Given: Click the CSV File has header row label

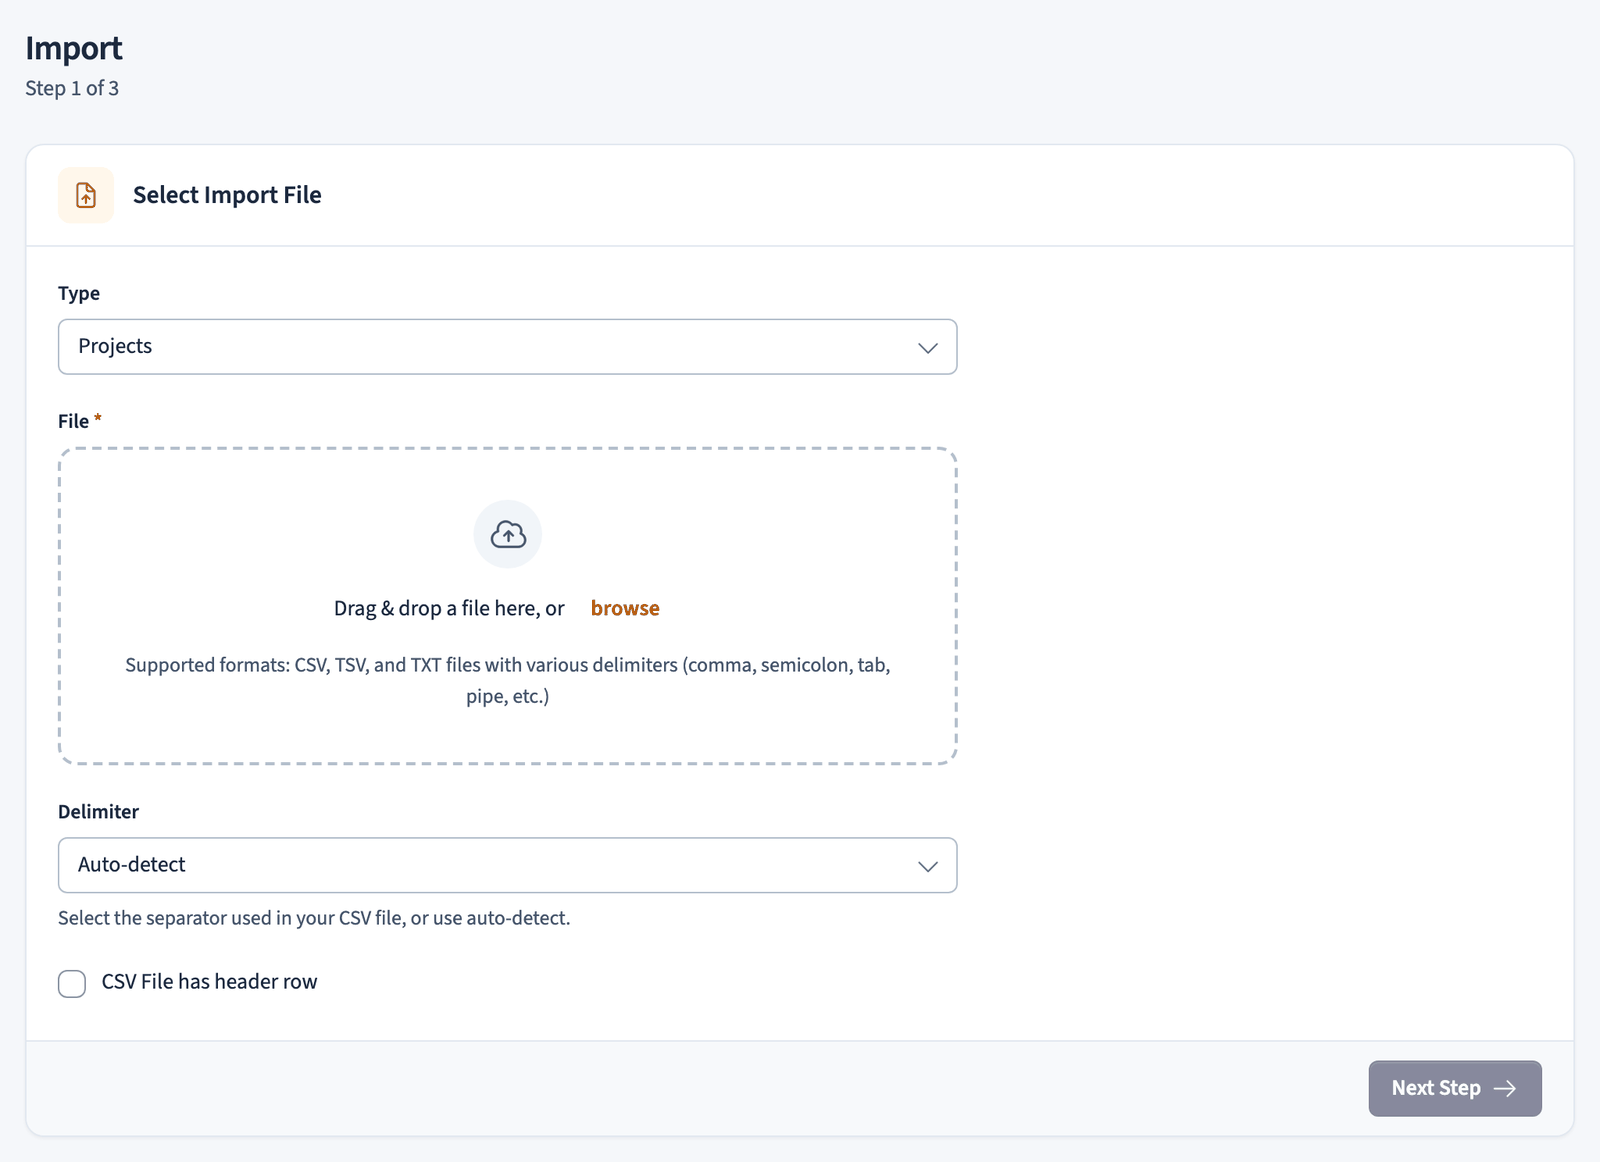Looking at the screenshot, I should pyautogui.click(x=209, y=982).
